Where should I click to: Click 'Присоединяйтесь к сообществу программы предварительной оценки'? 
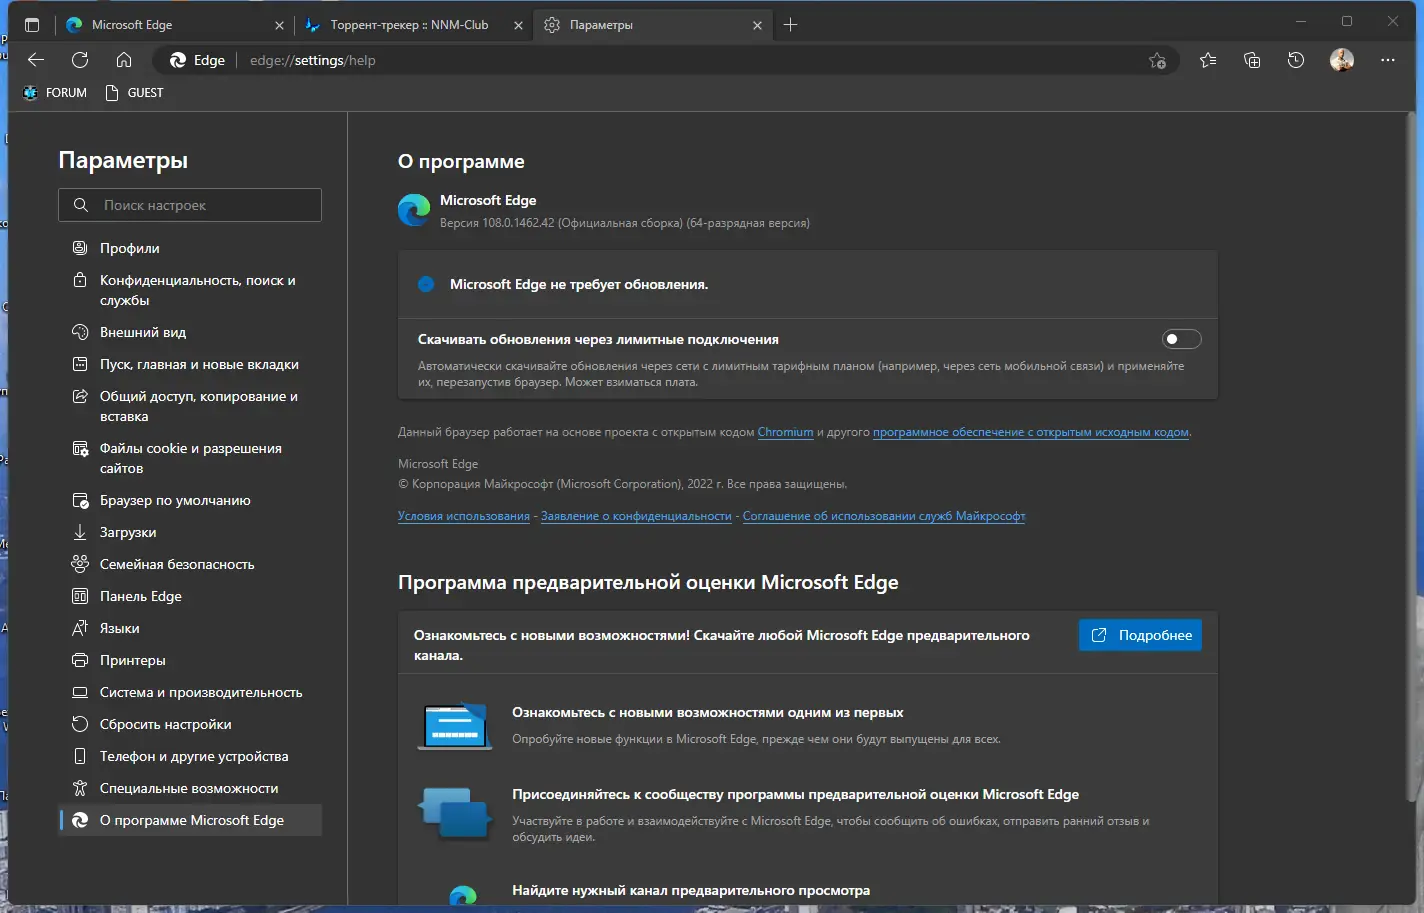coord(796,794)
